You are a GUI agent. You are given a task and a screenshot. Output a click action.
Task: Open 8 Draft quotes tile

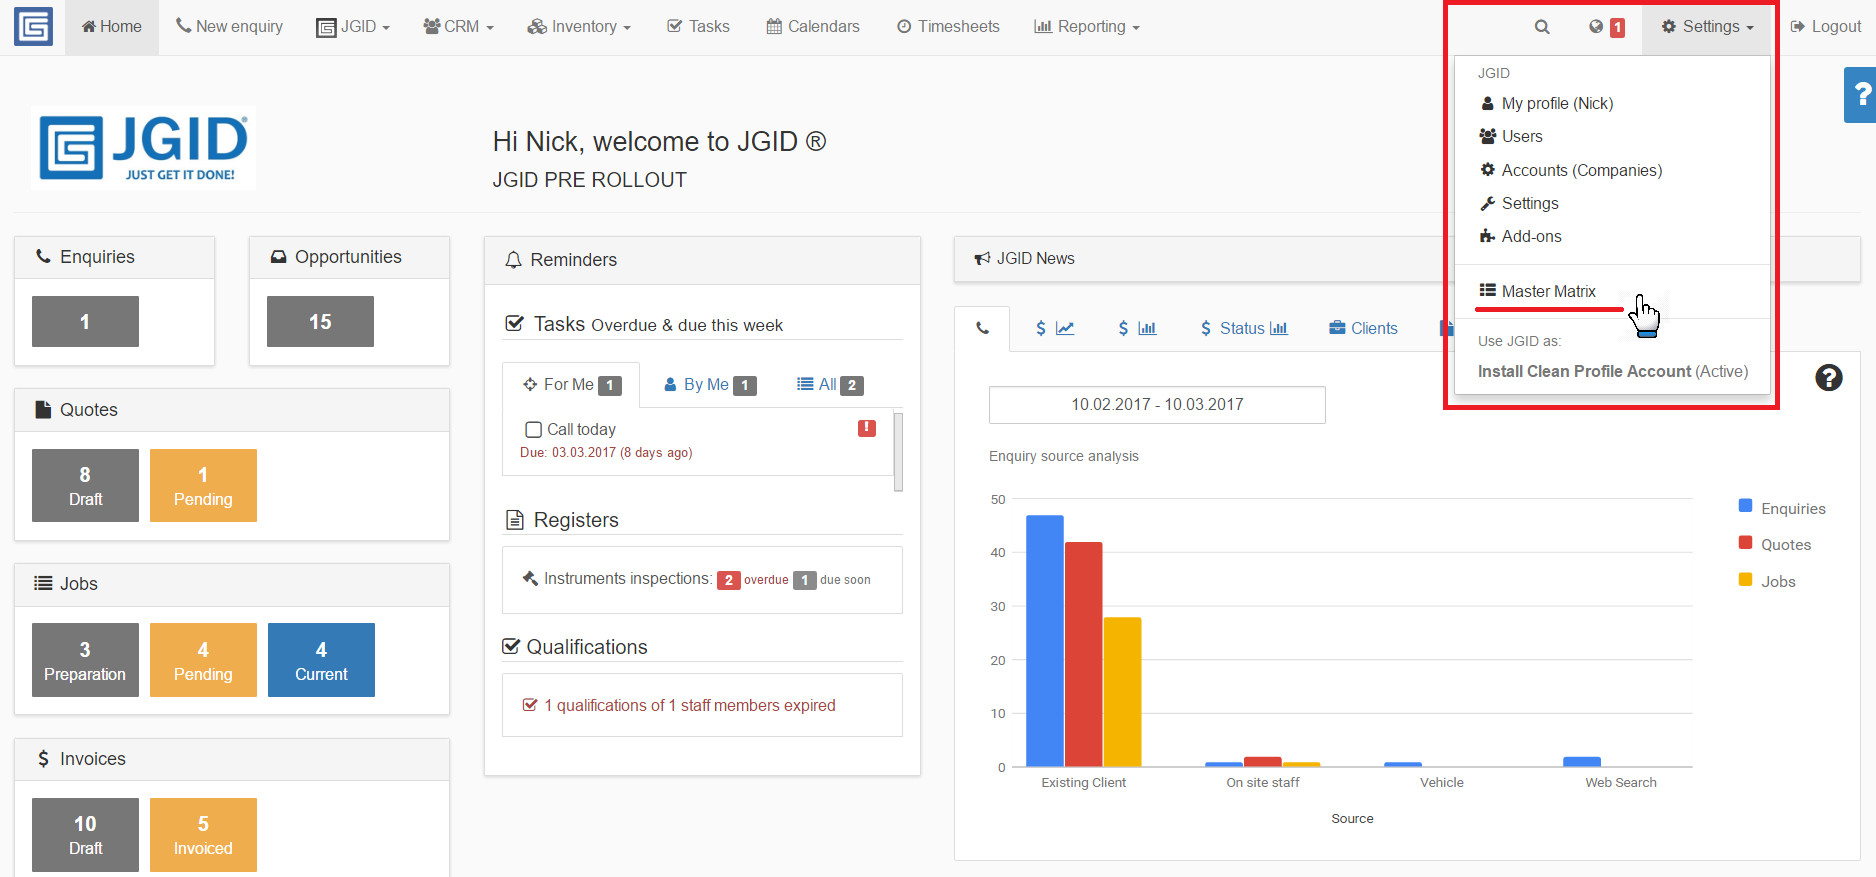(85, 486)
